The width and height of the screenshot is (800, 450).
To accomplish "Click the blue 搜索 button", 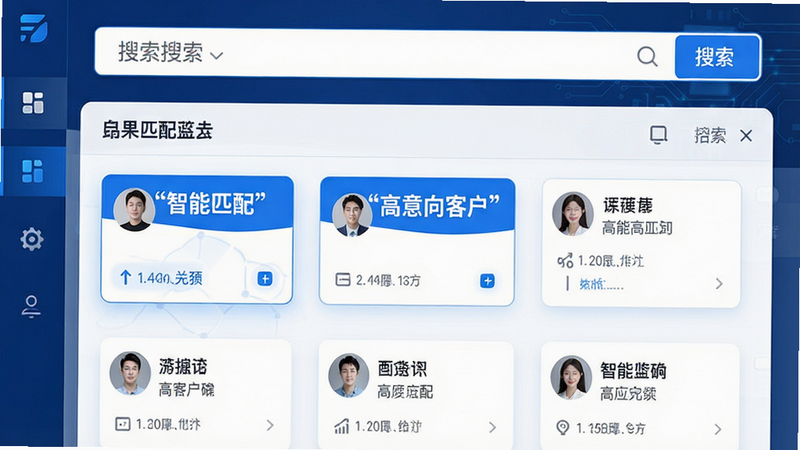I will tap(717, 57).
